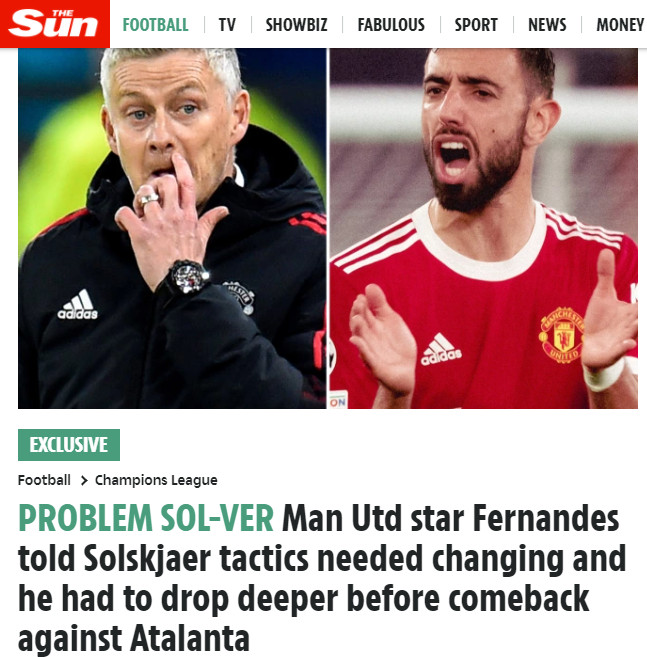647x657 pixels.
Task: Click The Sun logo in header
Action: tap(54, 24)
